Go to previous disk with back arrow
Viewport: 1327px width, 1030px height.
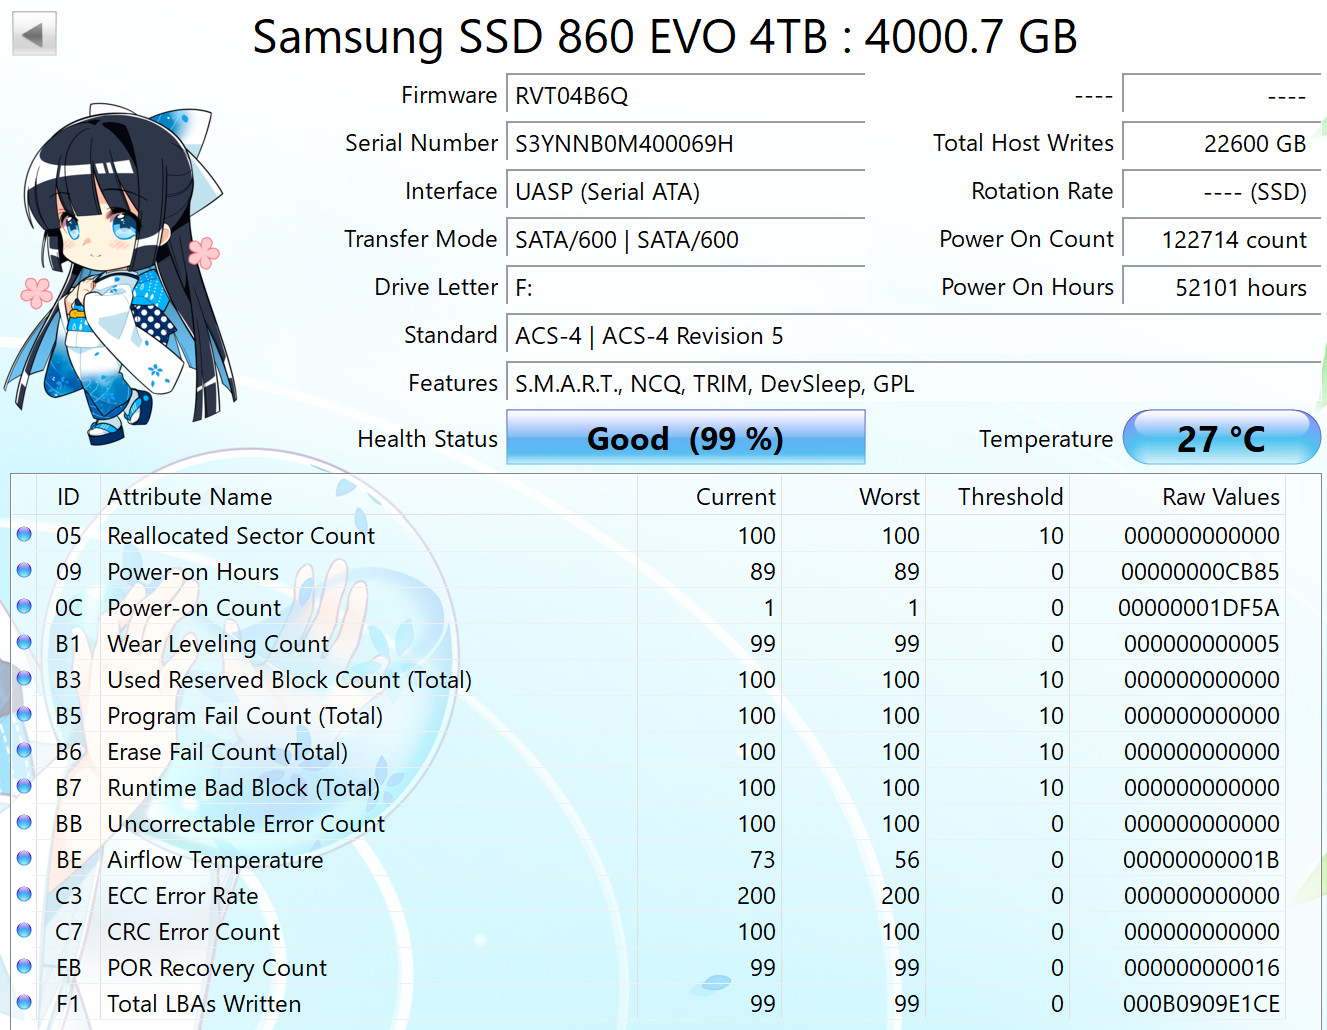[x=33, y=35]
